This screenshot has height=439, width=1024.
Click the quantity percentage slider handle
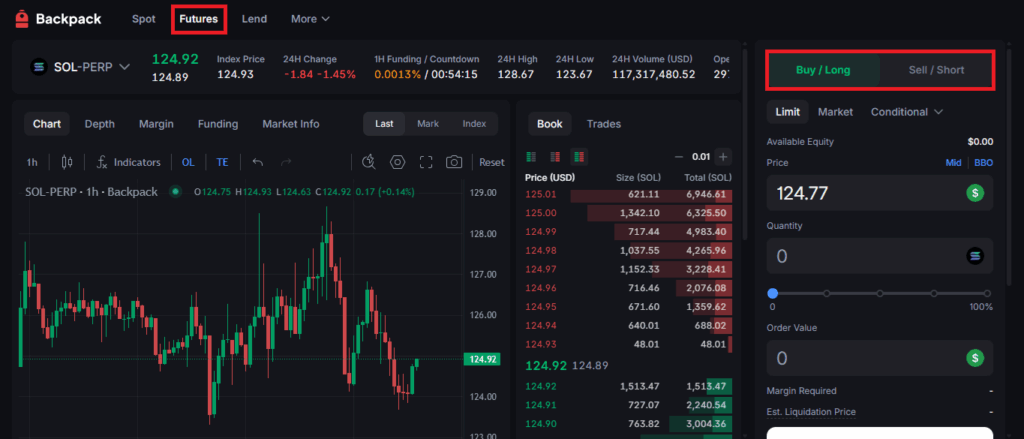tap(773, 293)
